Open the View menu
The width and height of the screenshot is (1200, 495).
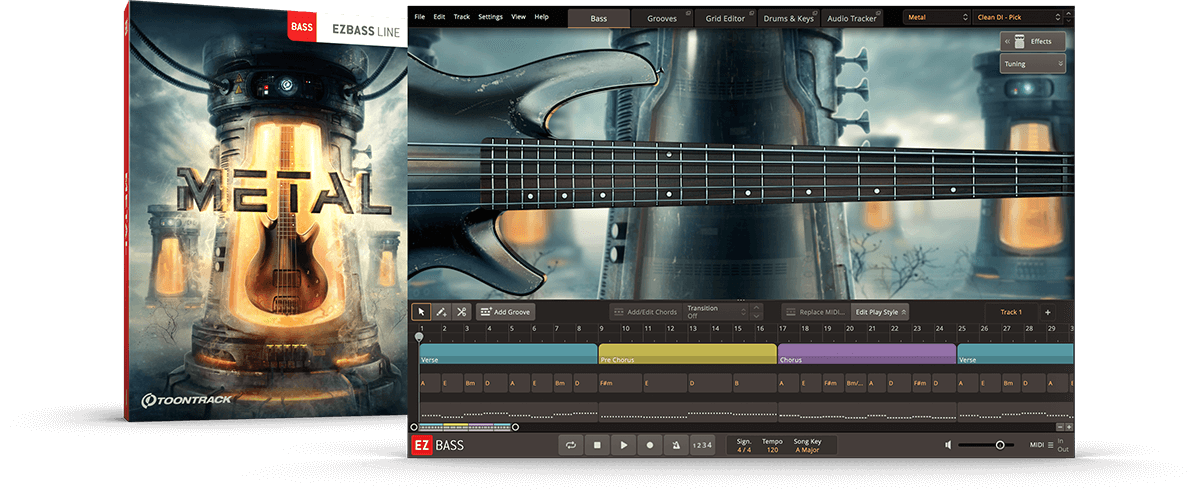click(518, 17)
